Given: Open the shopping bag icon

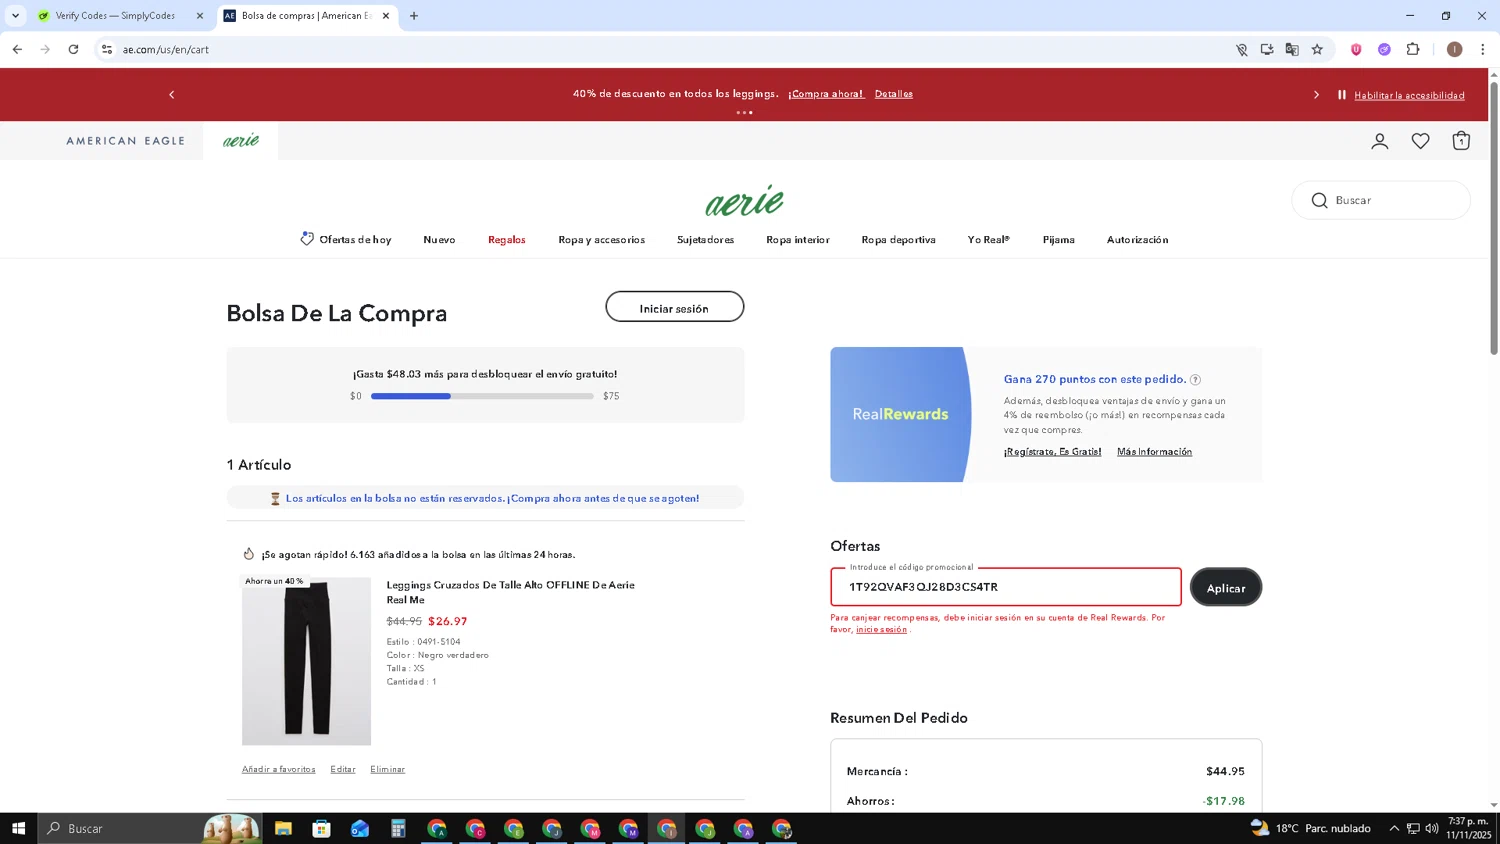Looking at the screenshot, I should (x=1461, y=141).
